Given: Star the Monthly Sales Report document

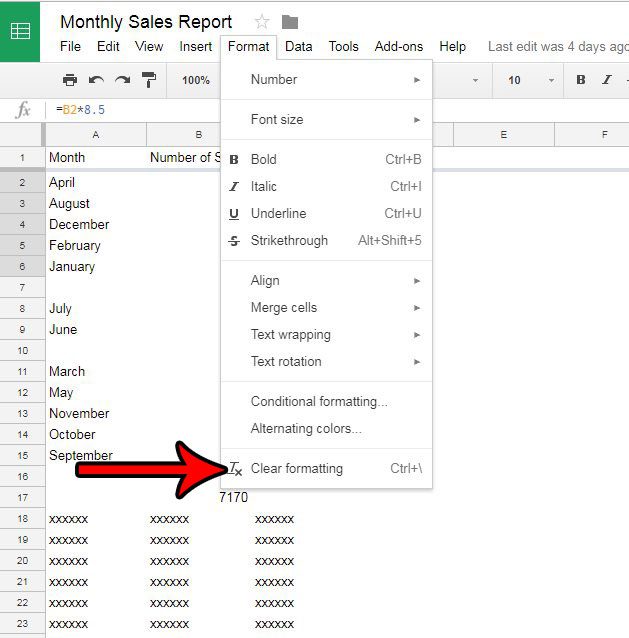Looking at the screenshot, I should pyautogui.click(x=262, y=22).
